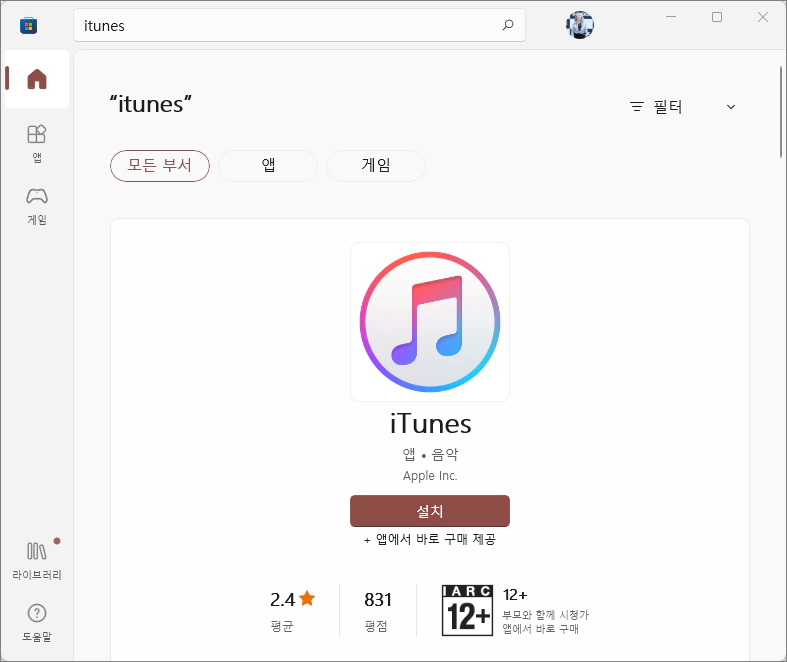Select the Apps (앱) filter tab
The height and width of the screenshot is (662, 787).
268,166
